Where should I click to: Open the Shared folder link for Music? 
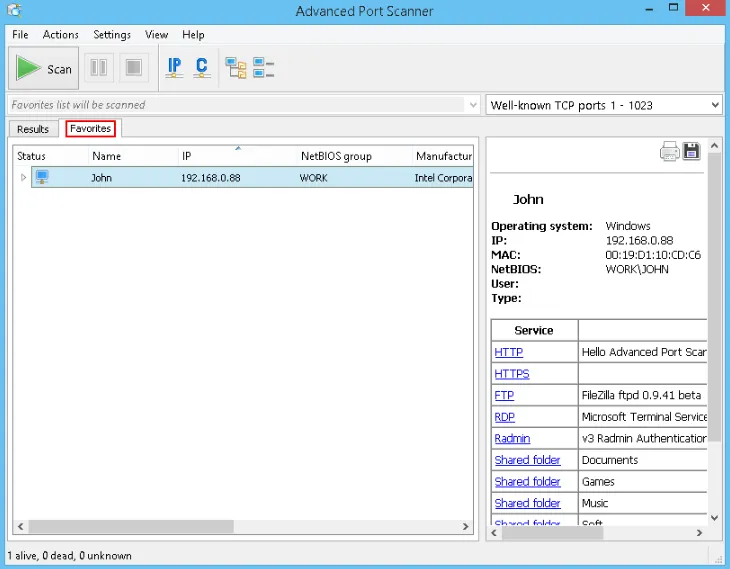[x=527, y=503]
